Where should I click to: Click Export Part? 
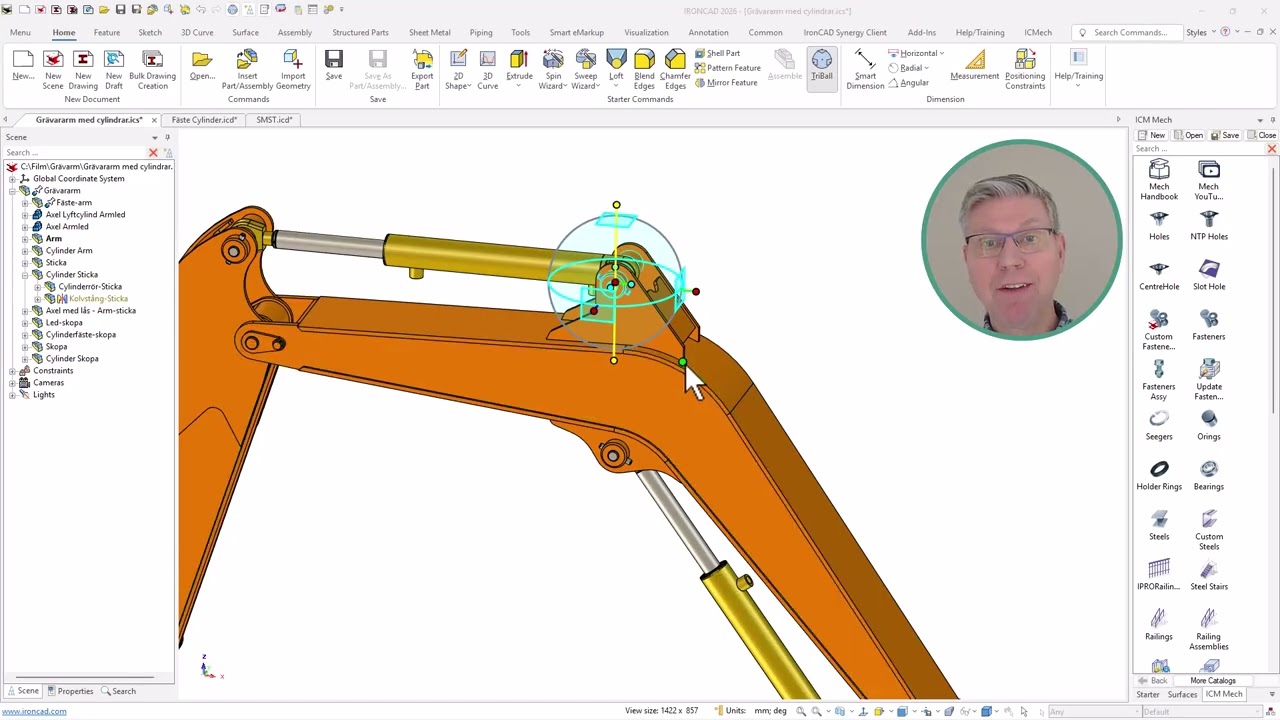coord(422,69)
